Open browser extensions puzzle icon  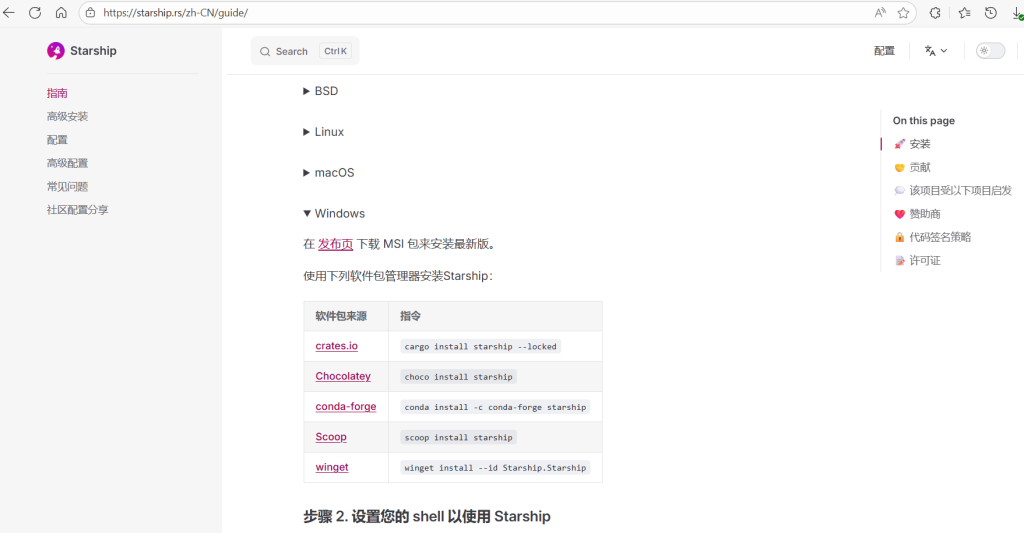(x=935, y=12)
